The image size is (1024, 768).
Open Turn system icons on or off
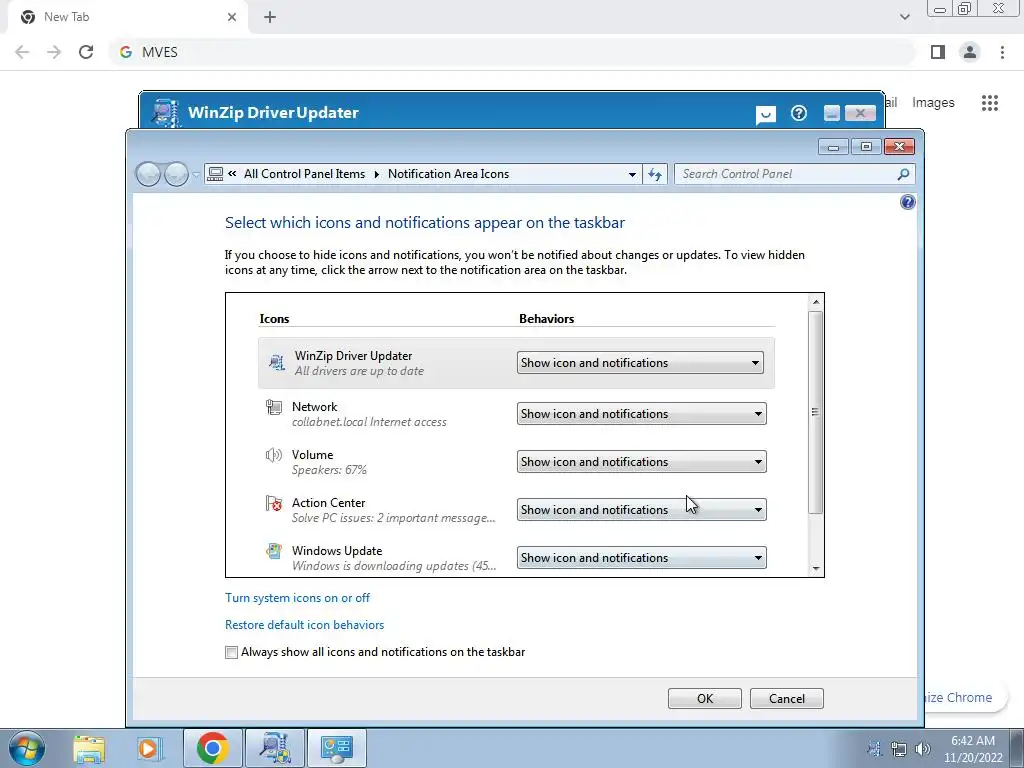tap(297, 598)
